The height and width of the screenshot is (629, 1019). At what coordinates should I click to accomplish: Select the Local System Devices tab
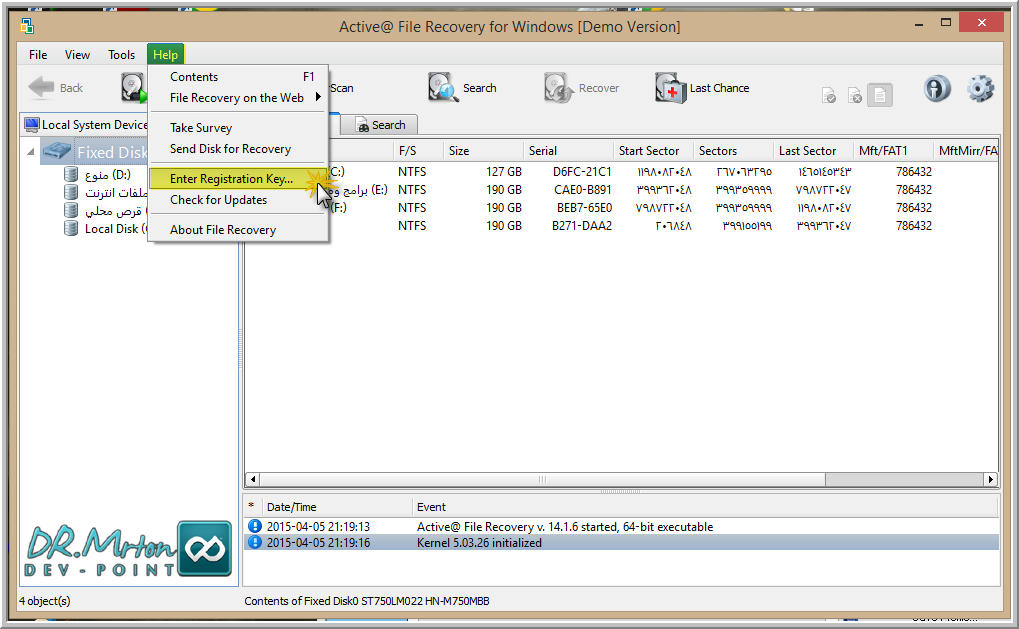(84, 125)
